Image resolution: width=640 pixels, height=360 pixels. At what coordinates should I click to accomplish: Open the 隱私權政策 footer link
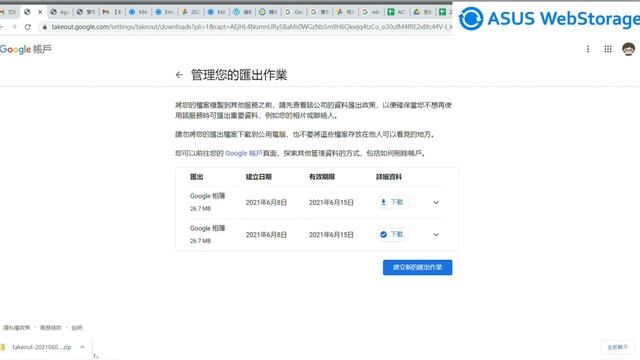(x=17, y=328)
